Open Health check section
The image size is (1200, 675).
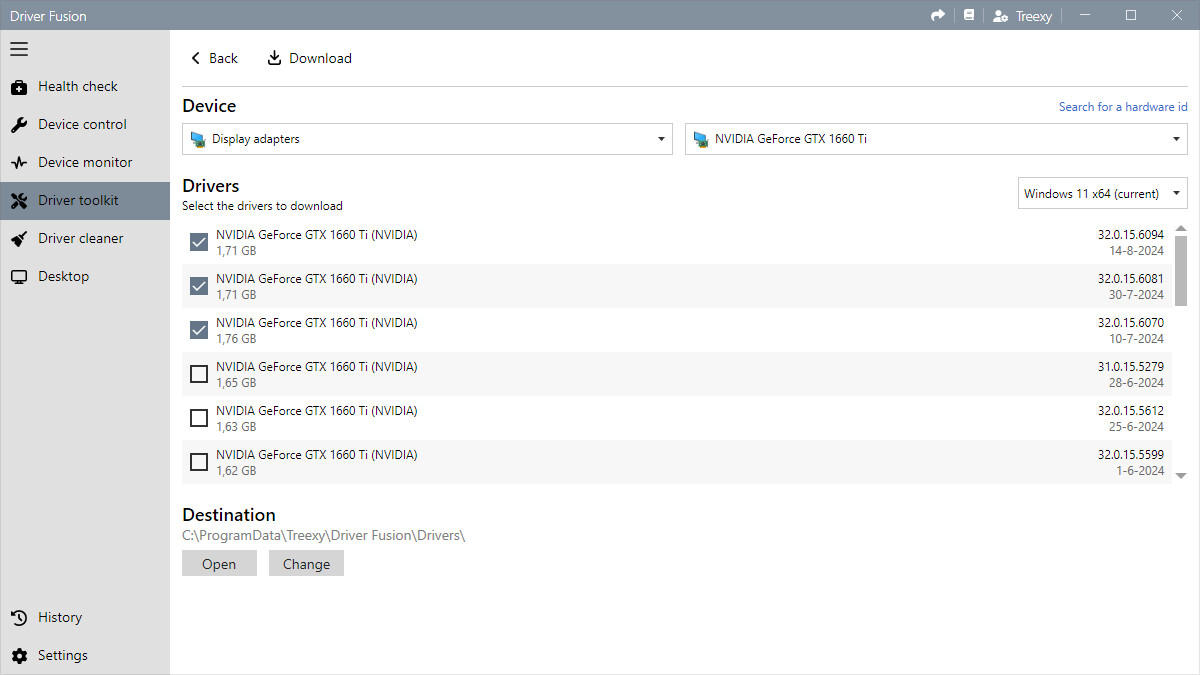coord(85,87)
